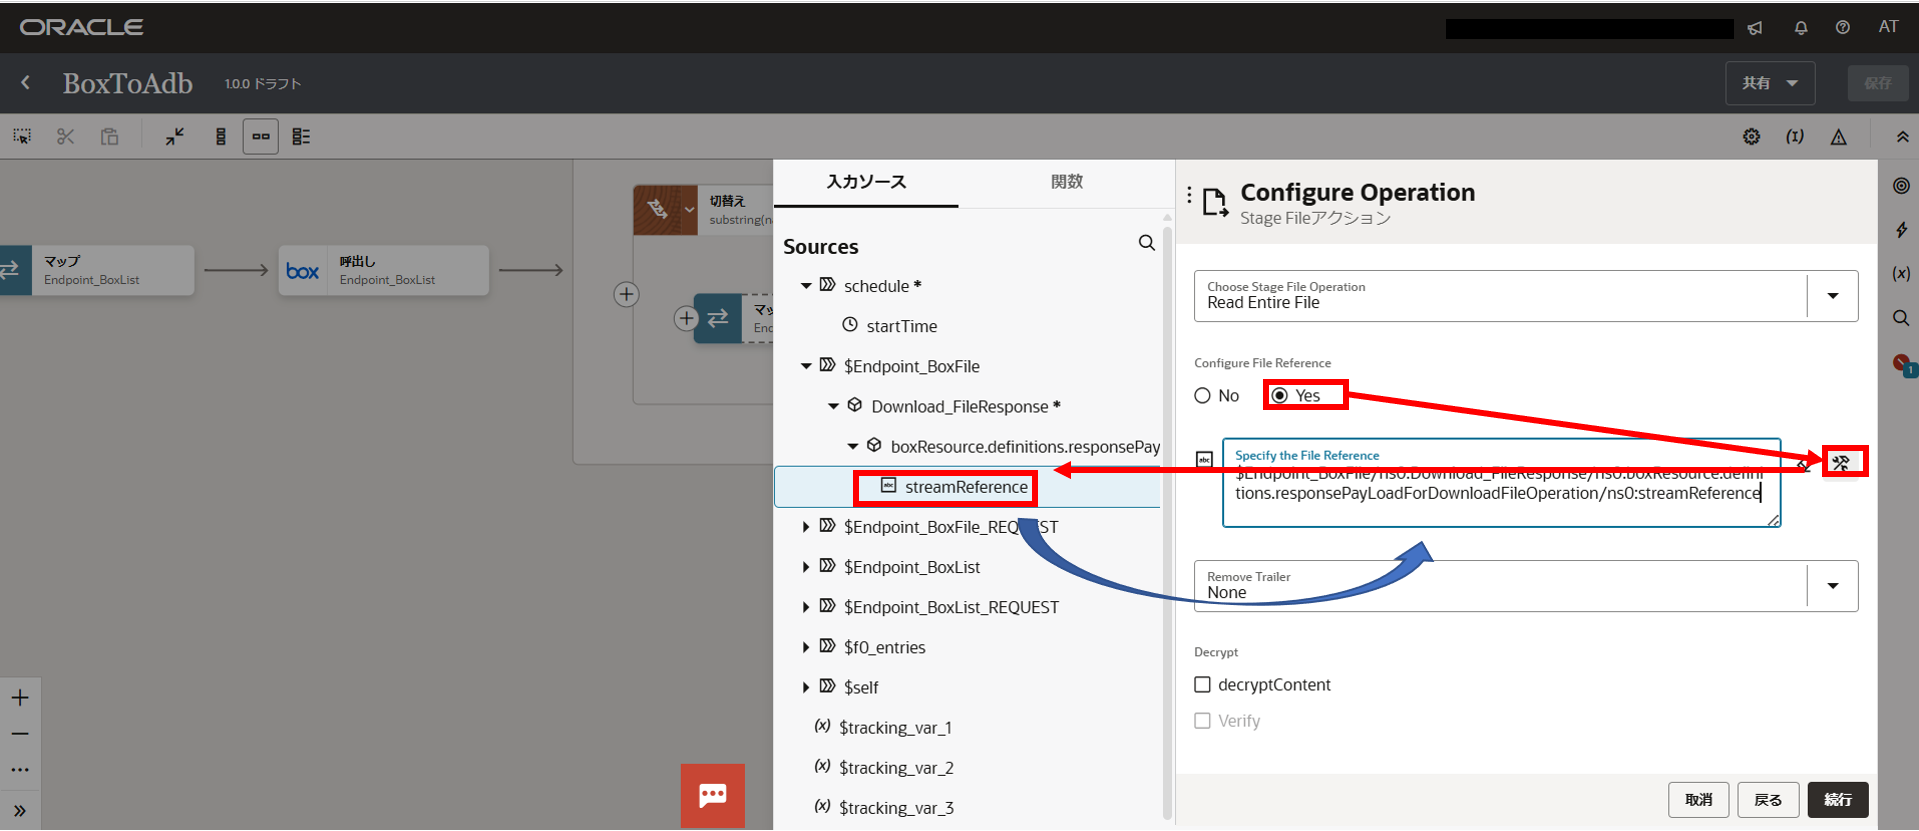Zoom in on the canvas
The image size is (1919, 831).
(x=20, y=698)
